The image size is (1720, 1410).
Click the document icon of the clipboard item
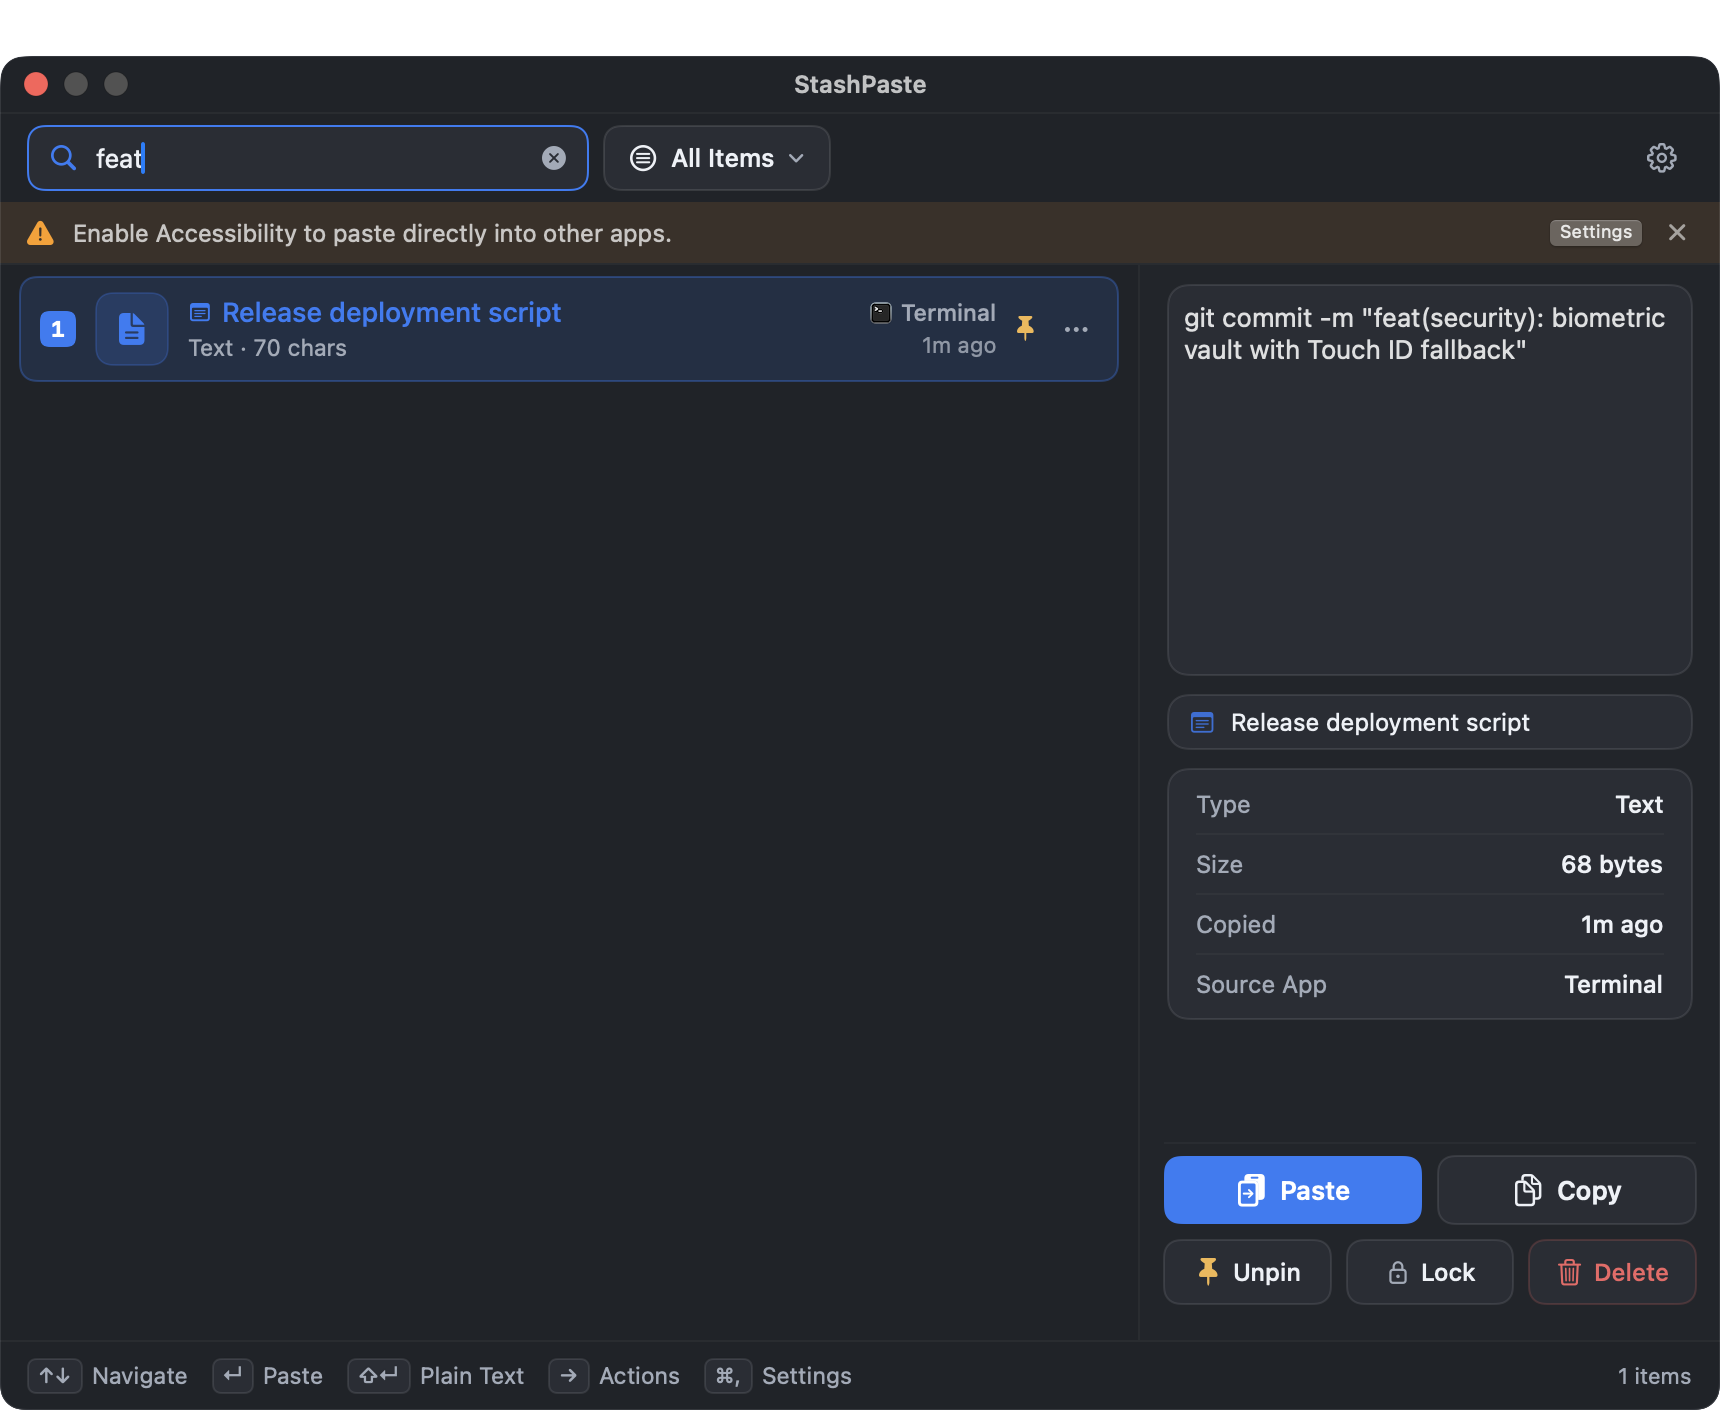[x=132, y=329]
